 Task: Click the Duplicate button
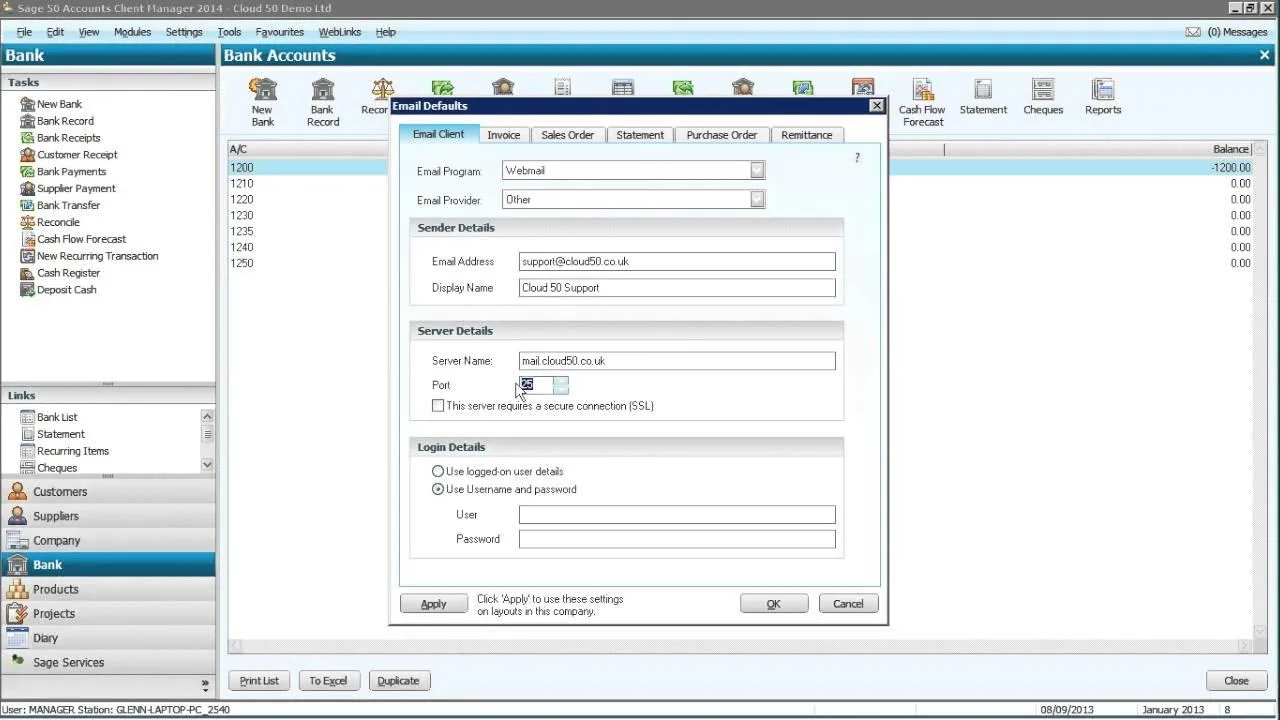coord(398,681)
